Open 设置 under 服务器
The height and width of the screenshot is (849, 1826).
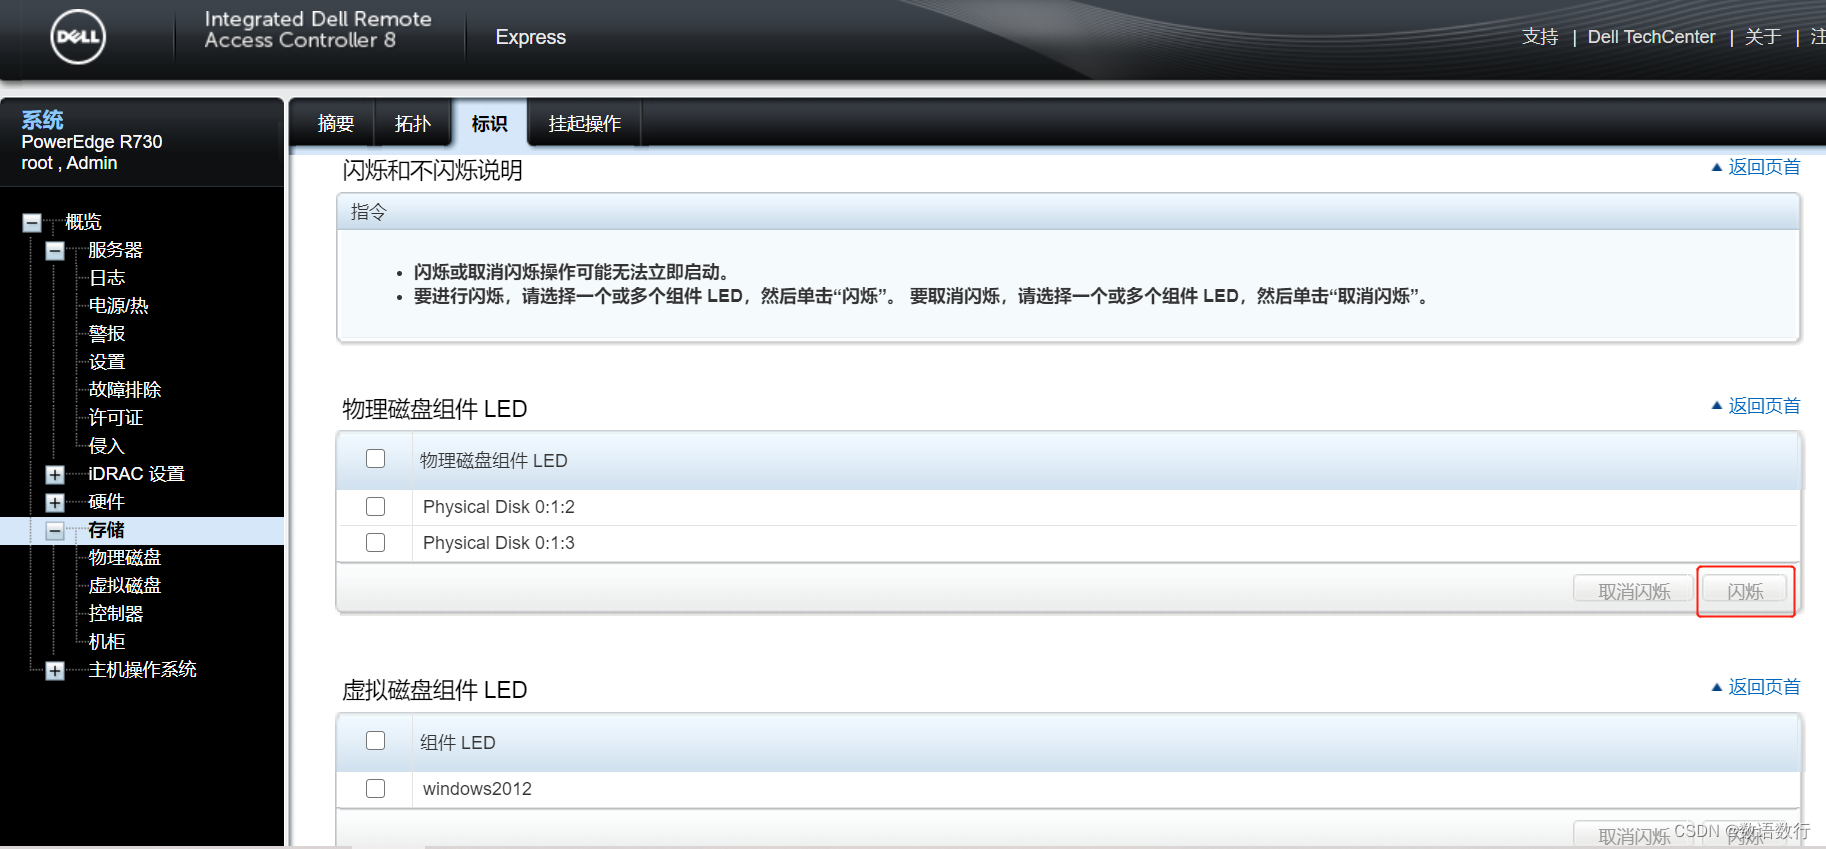[106, 362]
